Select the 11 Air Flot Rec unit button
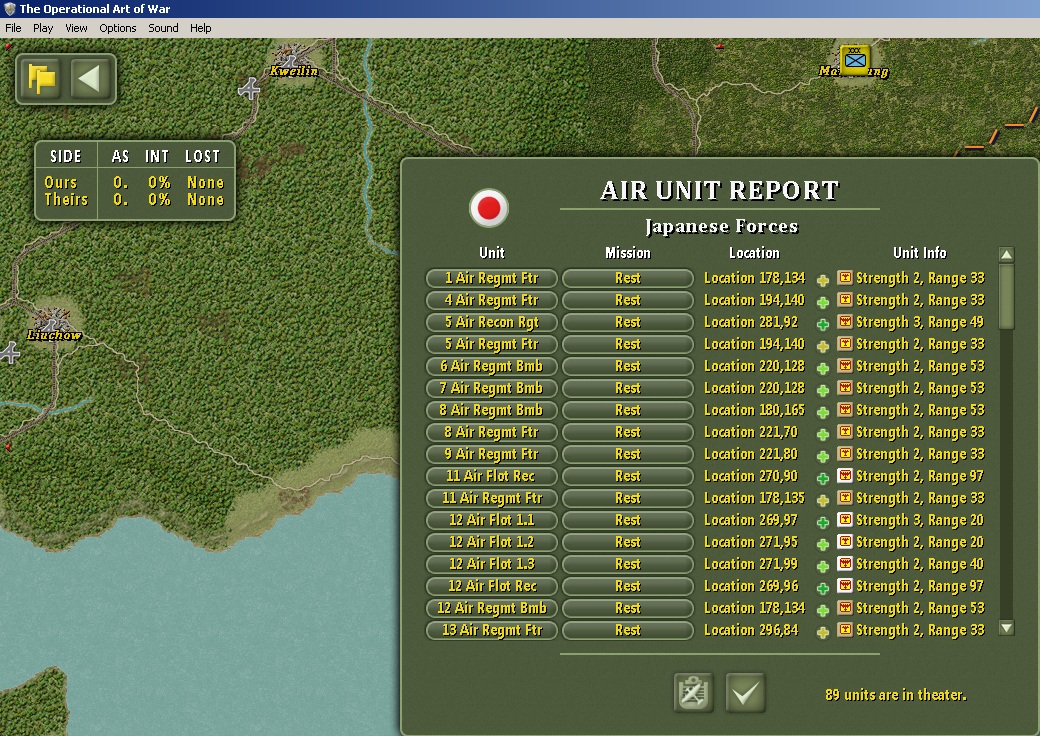 (x=491, y=476)
